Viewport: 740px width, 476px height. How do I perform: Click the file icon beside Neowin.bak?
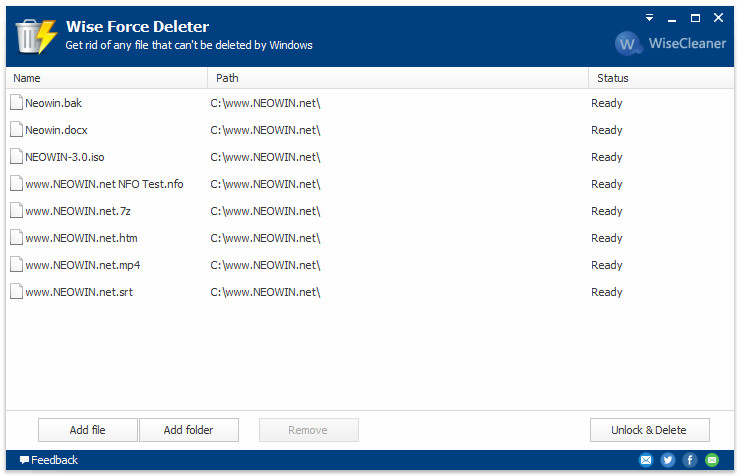pyautogui.click(x=17, y=102)
